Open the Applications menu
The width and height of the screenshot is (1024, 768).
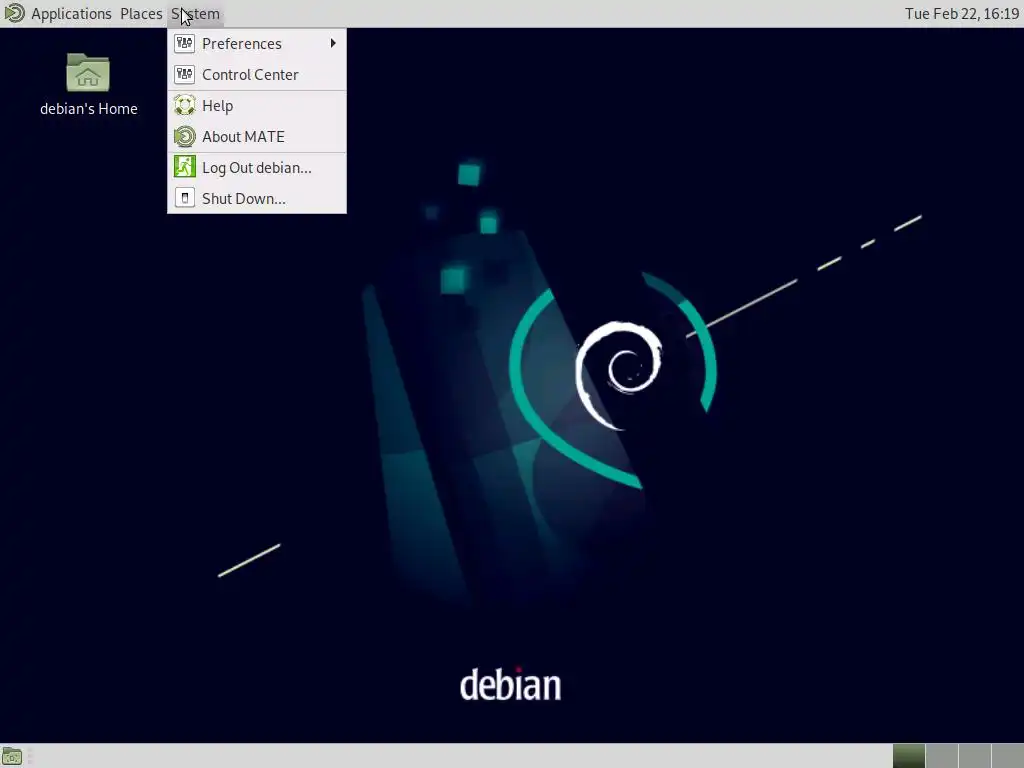[71, 14]
